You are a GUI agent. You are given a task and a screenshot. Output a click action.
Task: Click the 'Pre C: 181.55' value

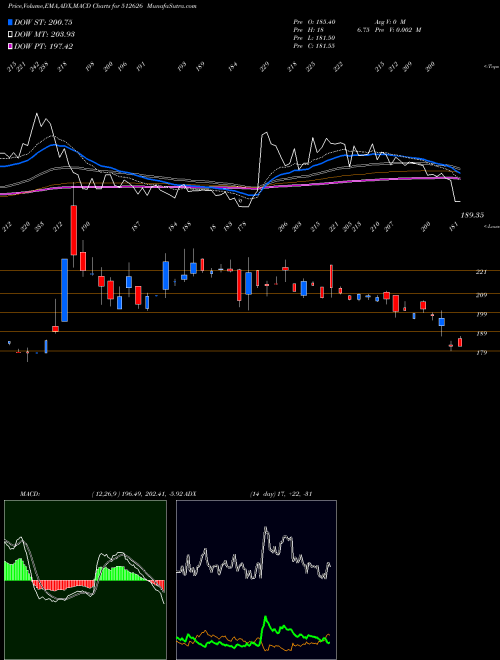tap(314, 46)
